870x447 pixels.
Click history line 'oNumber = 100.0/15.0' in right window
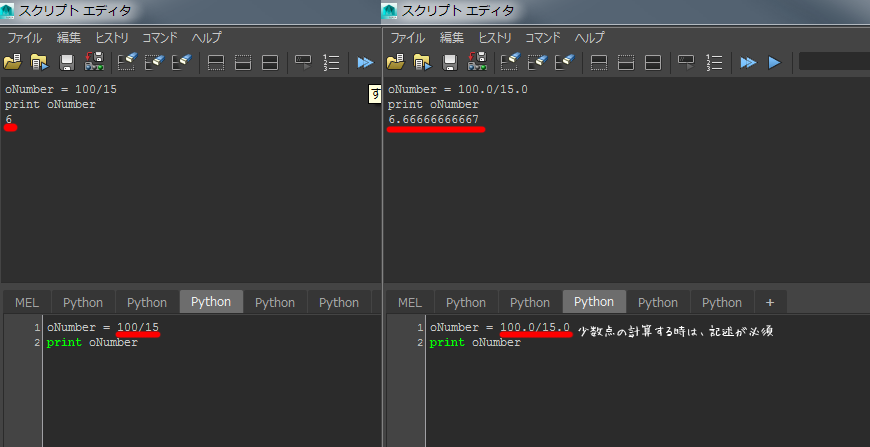pos(458,89)
